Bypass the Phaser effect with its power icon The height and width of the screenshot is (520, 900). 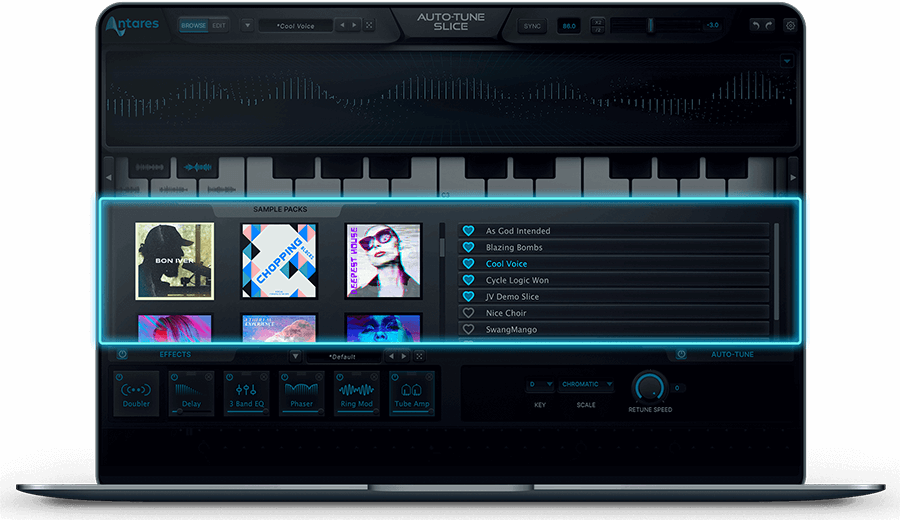point(285,377)
